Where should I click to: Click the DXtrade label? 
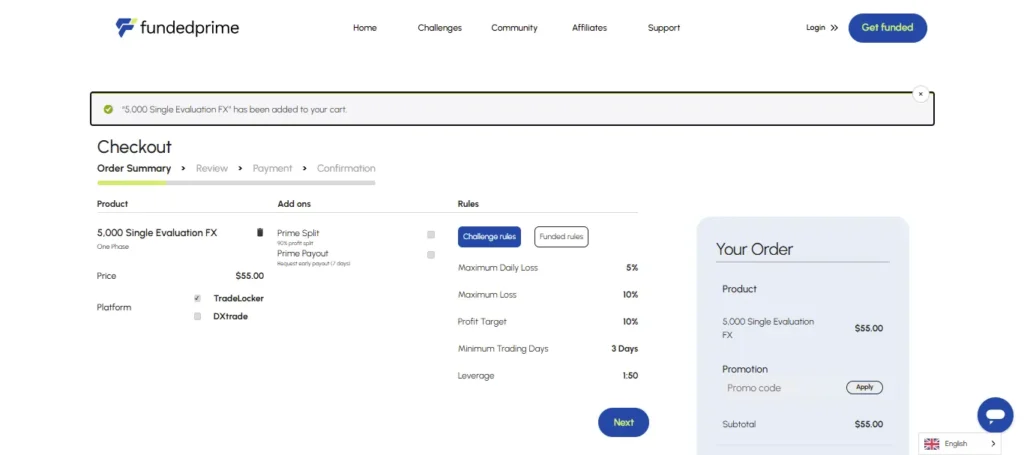coord(231,317)
